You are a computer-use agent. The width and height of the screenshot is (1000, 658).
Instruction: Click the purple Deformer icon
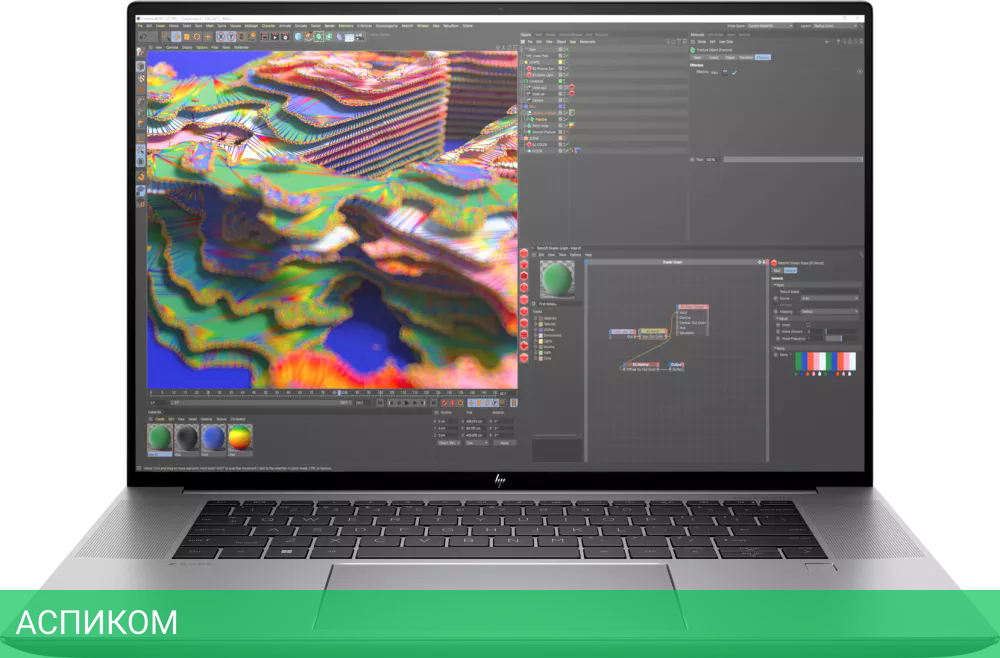point(339,36)
